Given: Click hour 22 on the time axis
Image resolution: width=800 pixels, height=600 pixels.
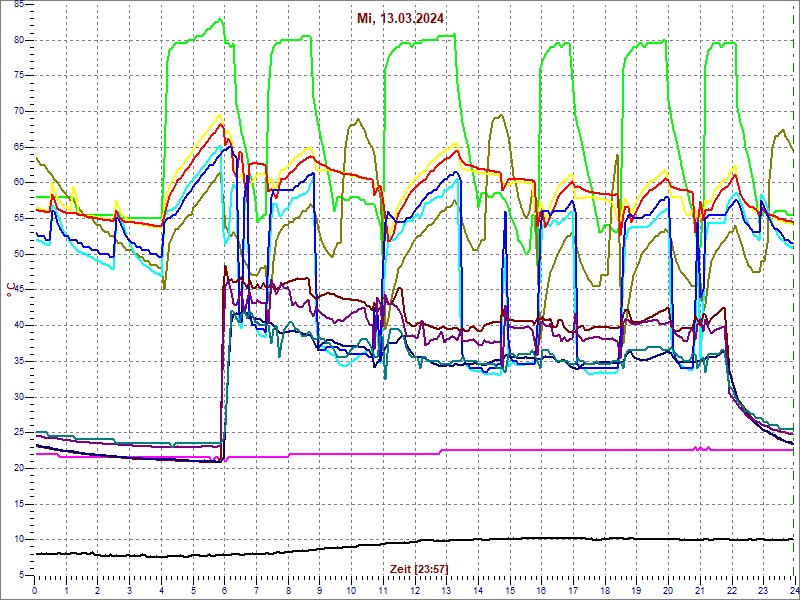Looking at the screenshot, I should [731, 590].
